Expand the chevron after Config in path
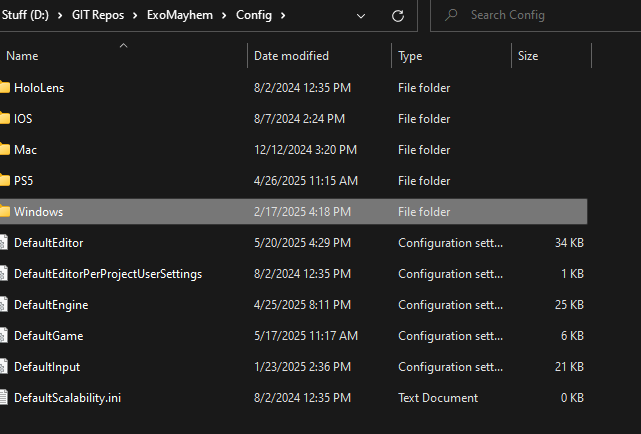Screen dimensions: 641x434 coord(284,16)
